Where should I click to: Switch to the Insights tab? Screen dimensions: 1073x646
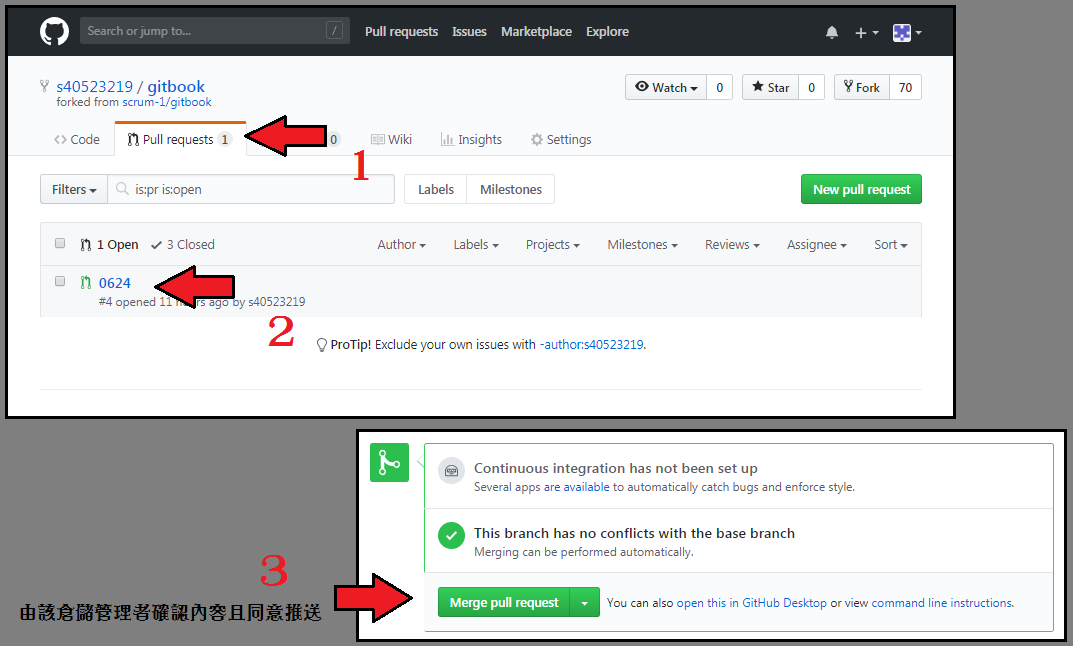coord(471,140)
